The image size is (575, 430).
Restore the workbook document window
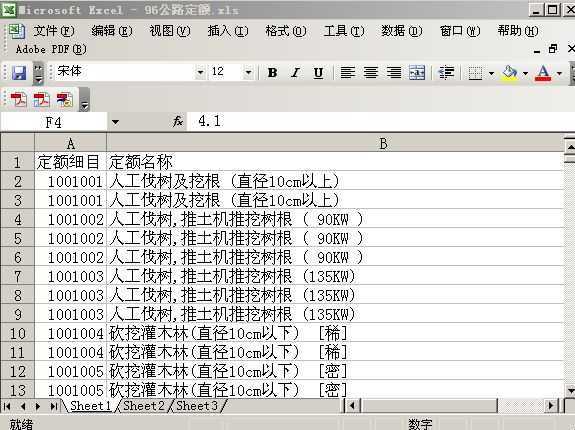[553, 48]
